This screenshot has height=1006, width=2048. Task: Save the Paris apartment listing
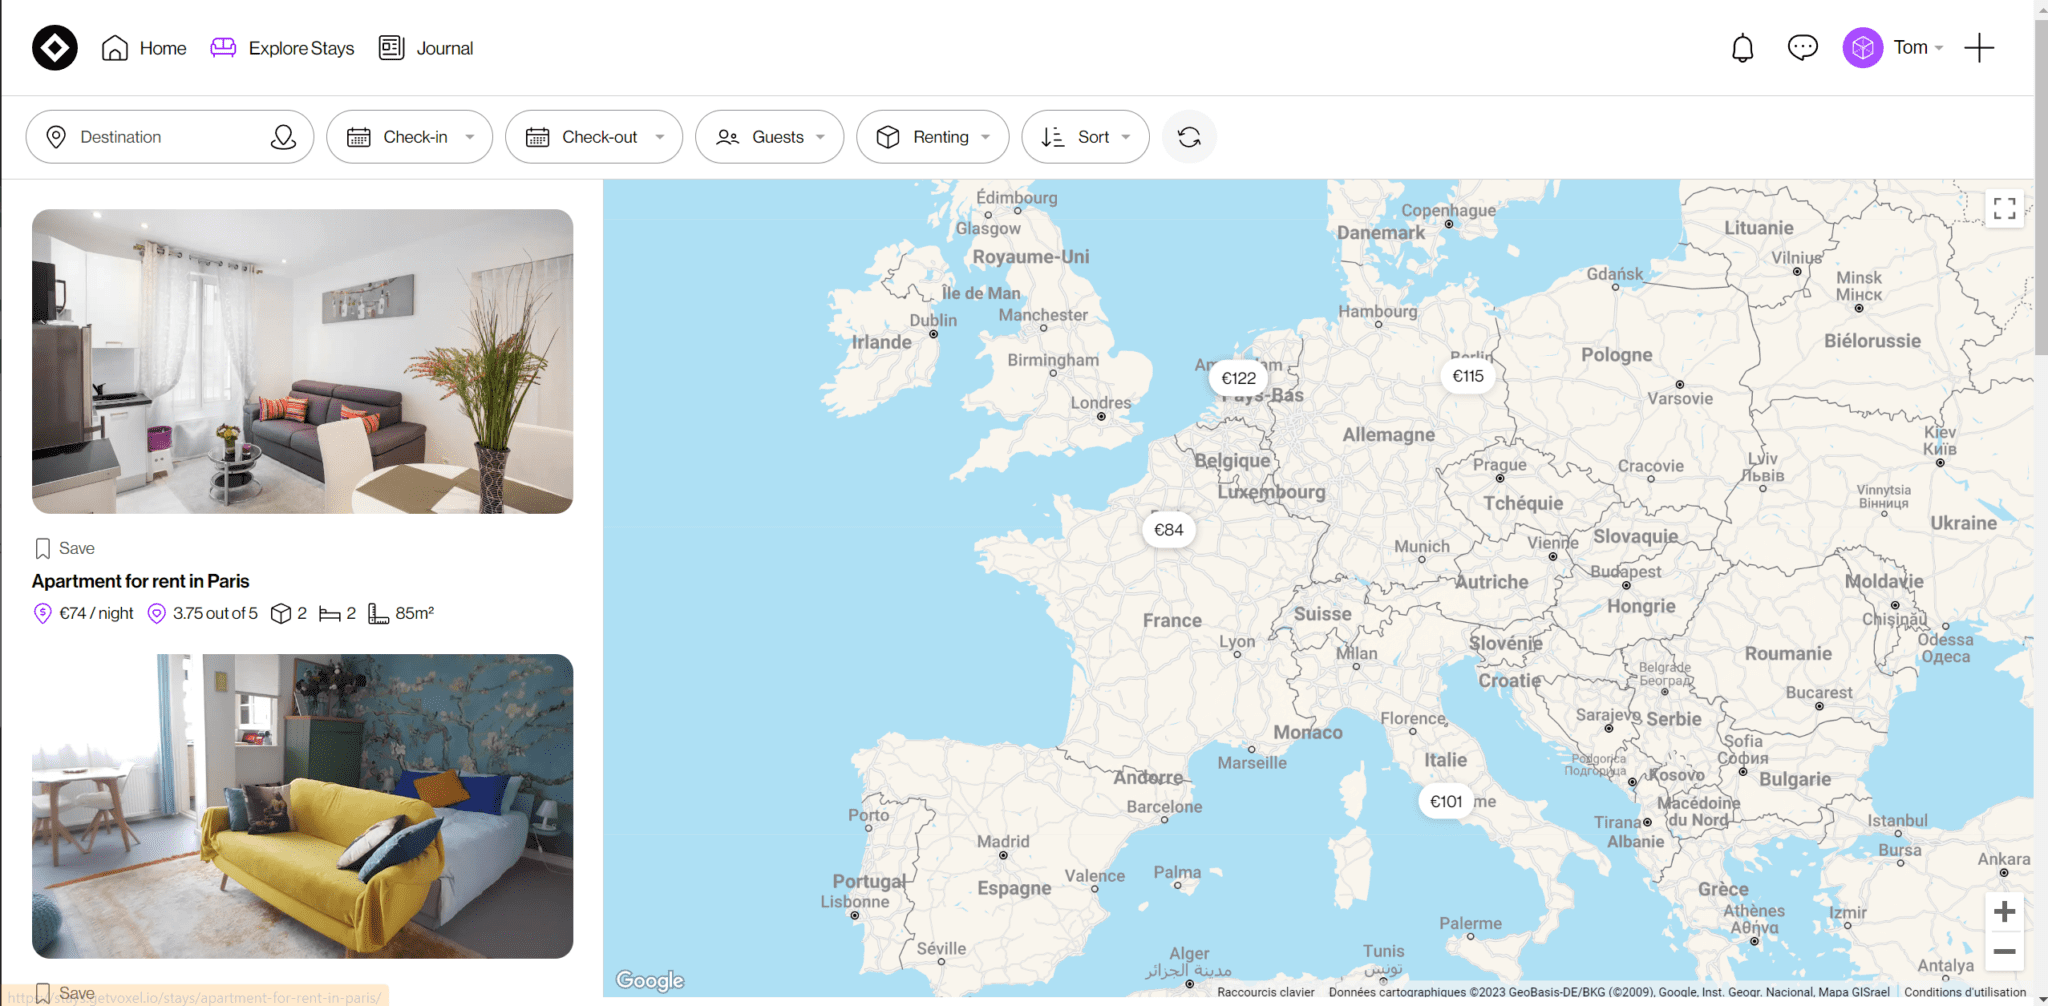click(65, 548)
